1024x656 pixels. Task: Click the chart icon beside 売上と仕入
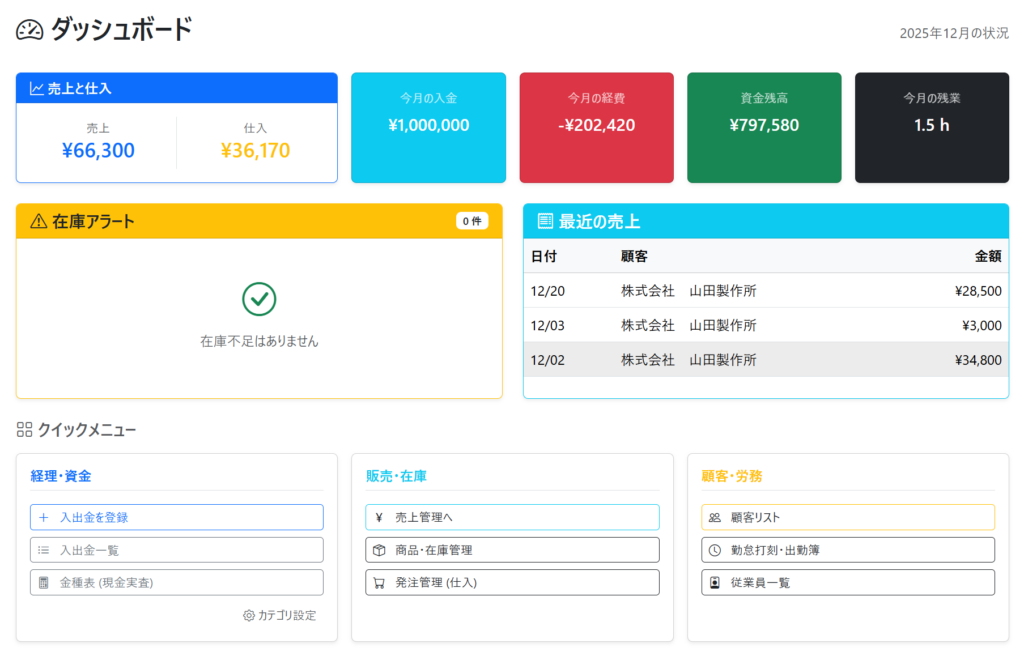pyautogui.click(x=37, y=88)
